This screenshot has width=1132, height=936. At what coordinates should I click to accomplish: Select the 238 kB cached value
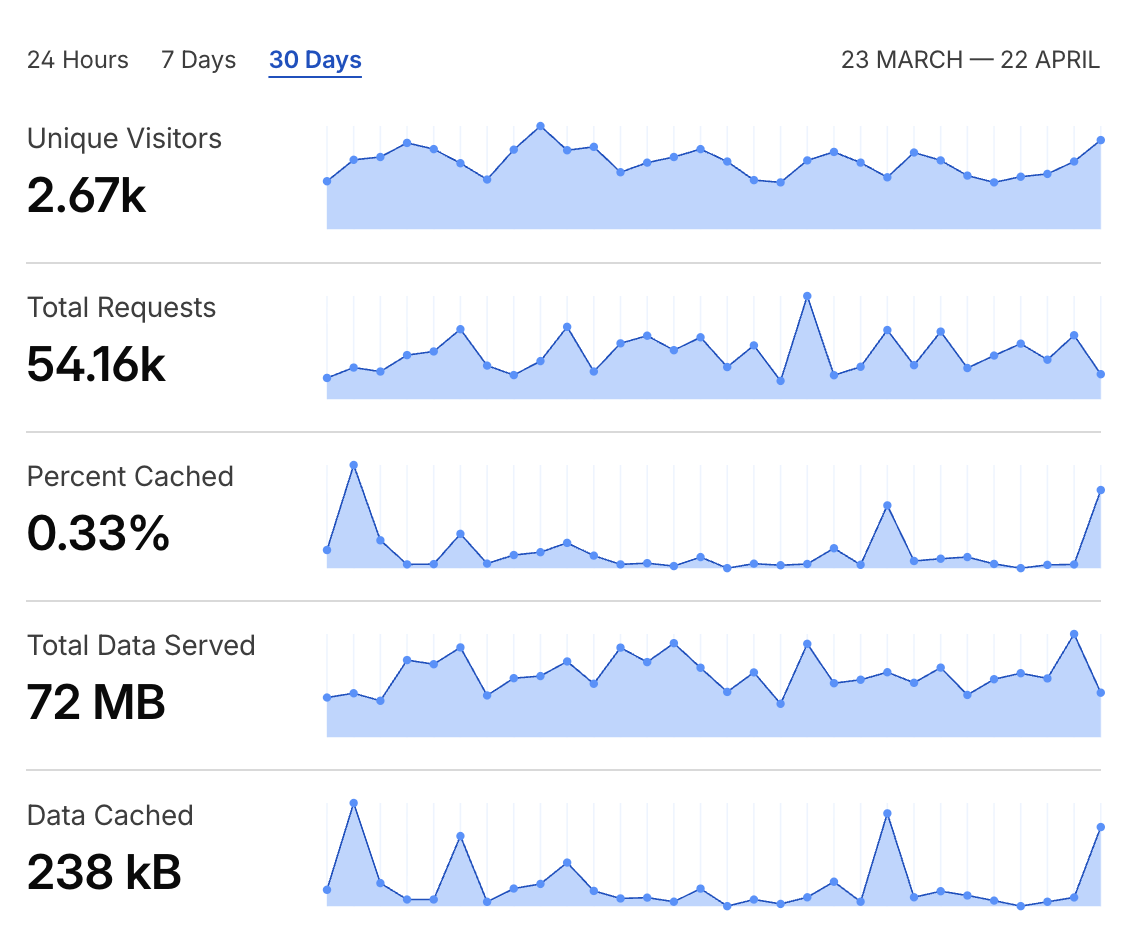point(104,872)
